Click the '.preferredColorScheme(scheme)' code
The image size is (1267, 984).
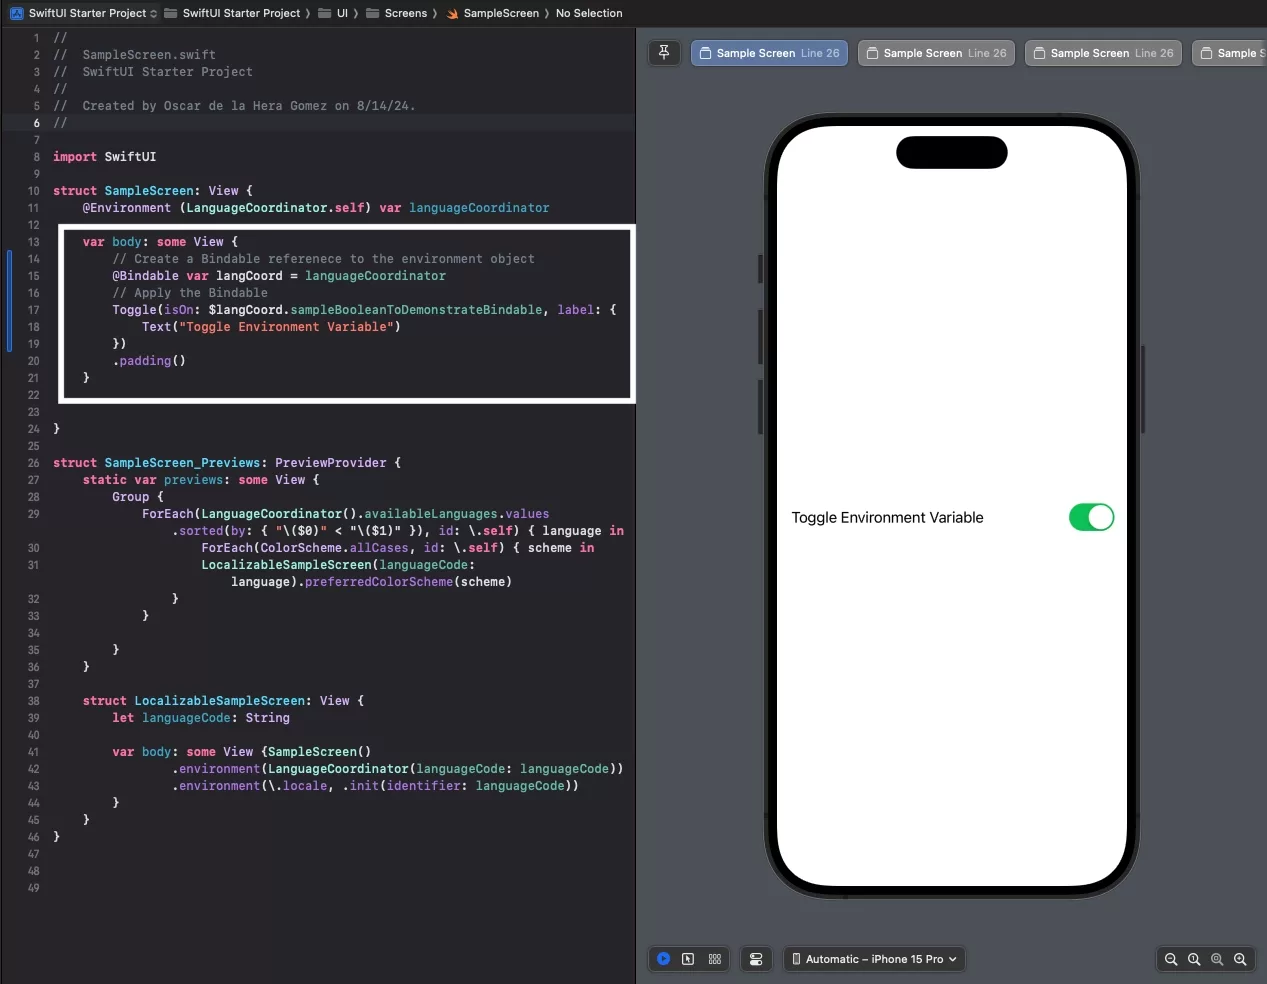pyautogui.click(x=405, y=582)
